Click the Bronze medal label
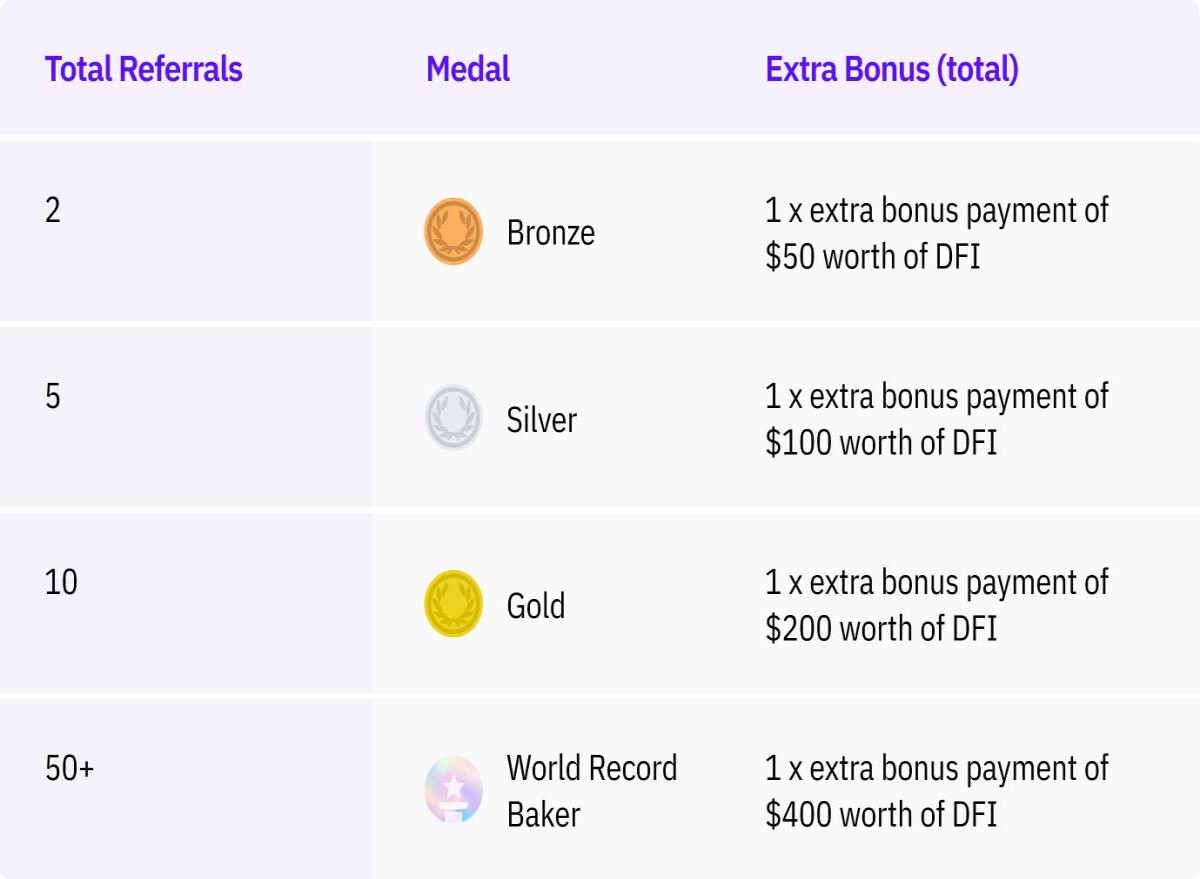Viewport: 1200px width, 879px height. point(551,233)
